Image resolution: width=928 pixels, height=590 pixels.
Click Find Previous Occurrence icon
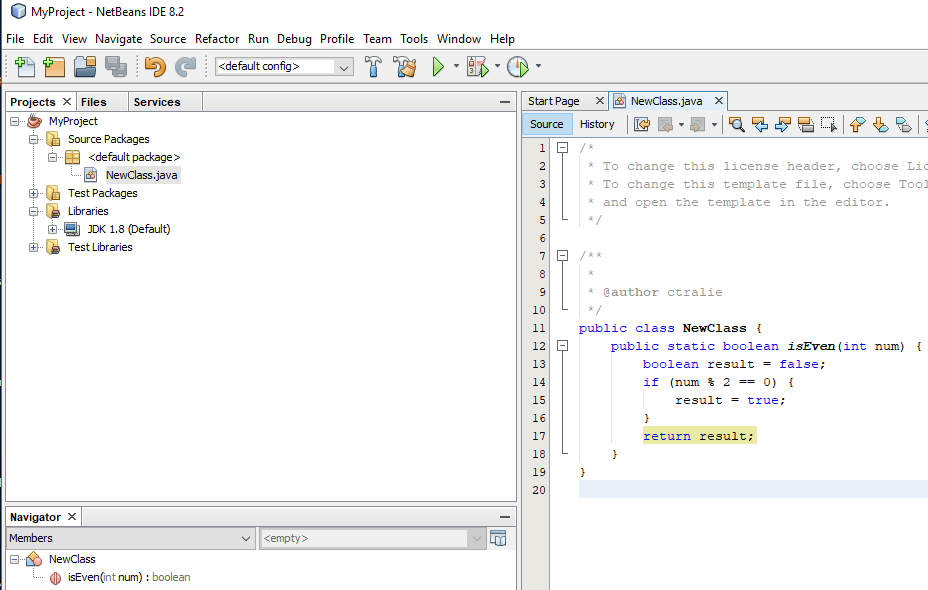pos(760,124)
